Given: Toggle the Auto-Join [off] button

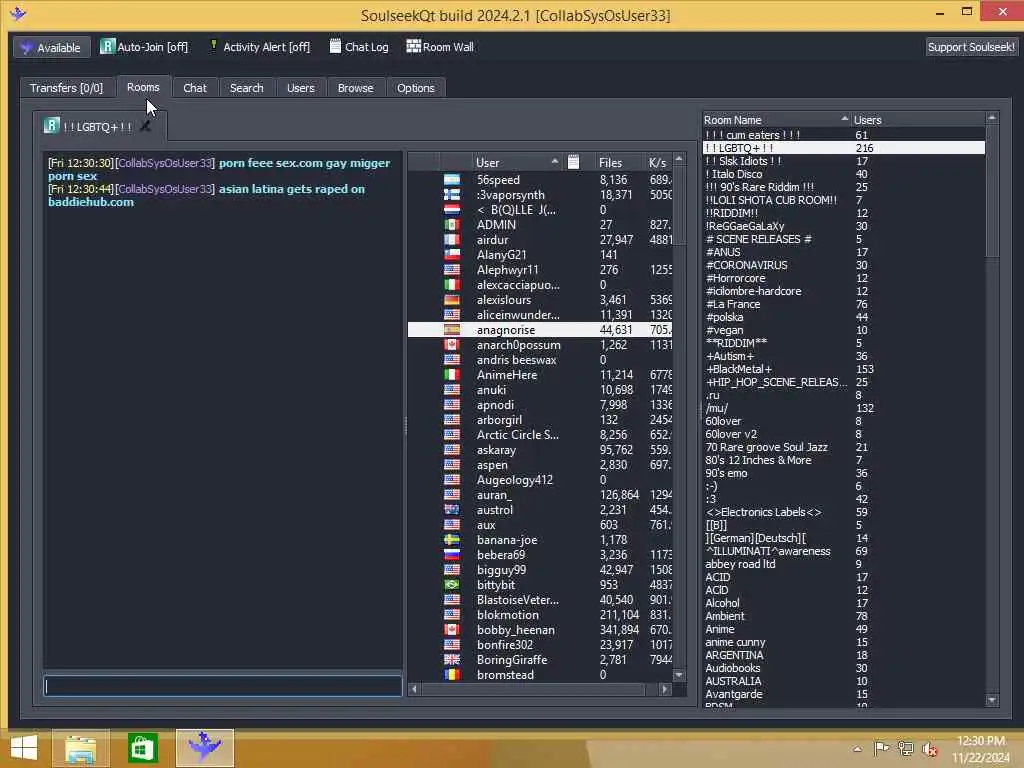Looking at the screenshot, I should 144,47.
